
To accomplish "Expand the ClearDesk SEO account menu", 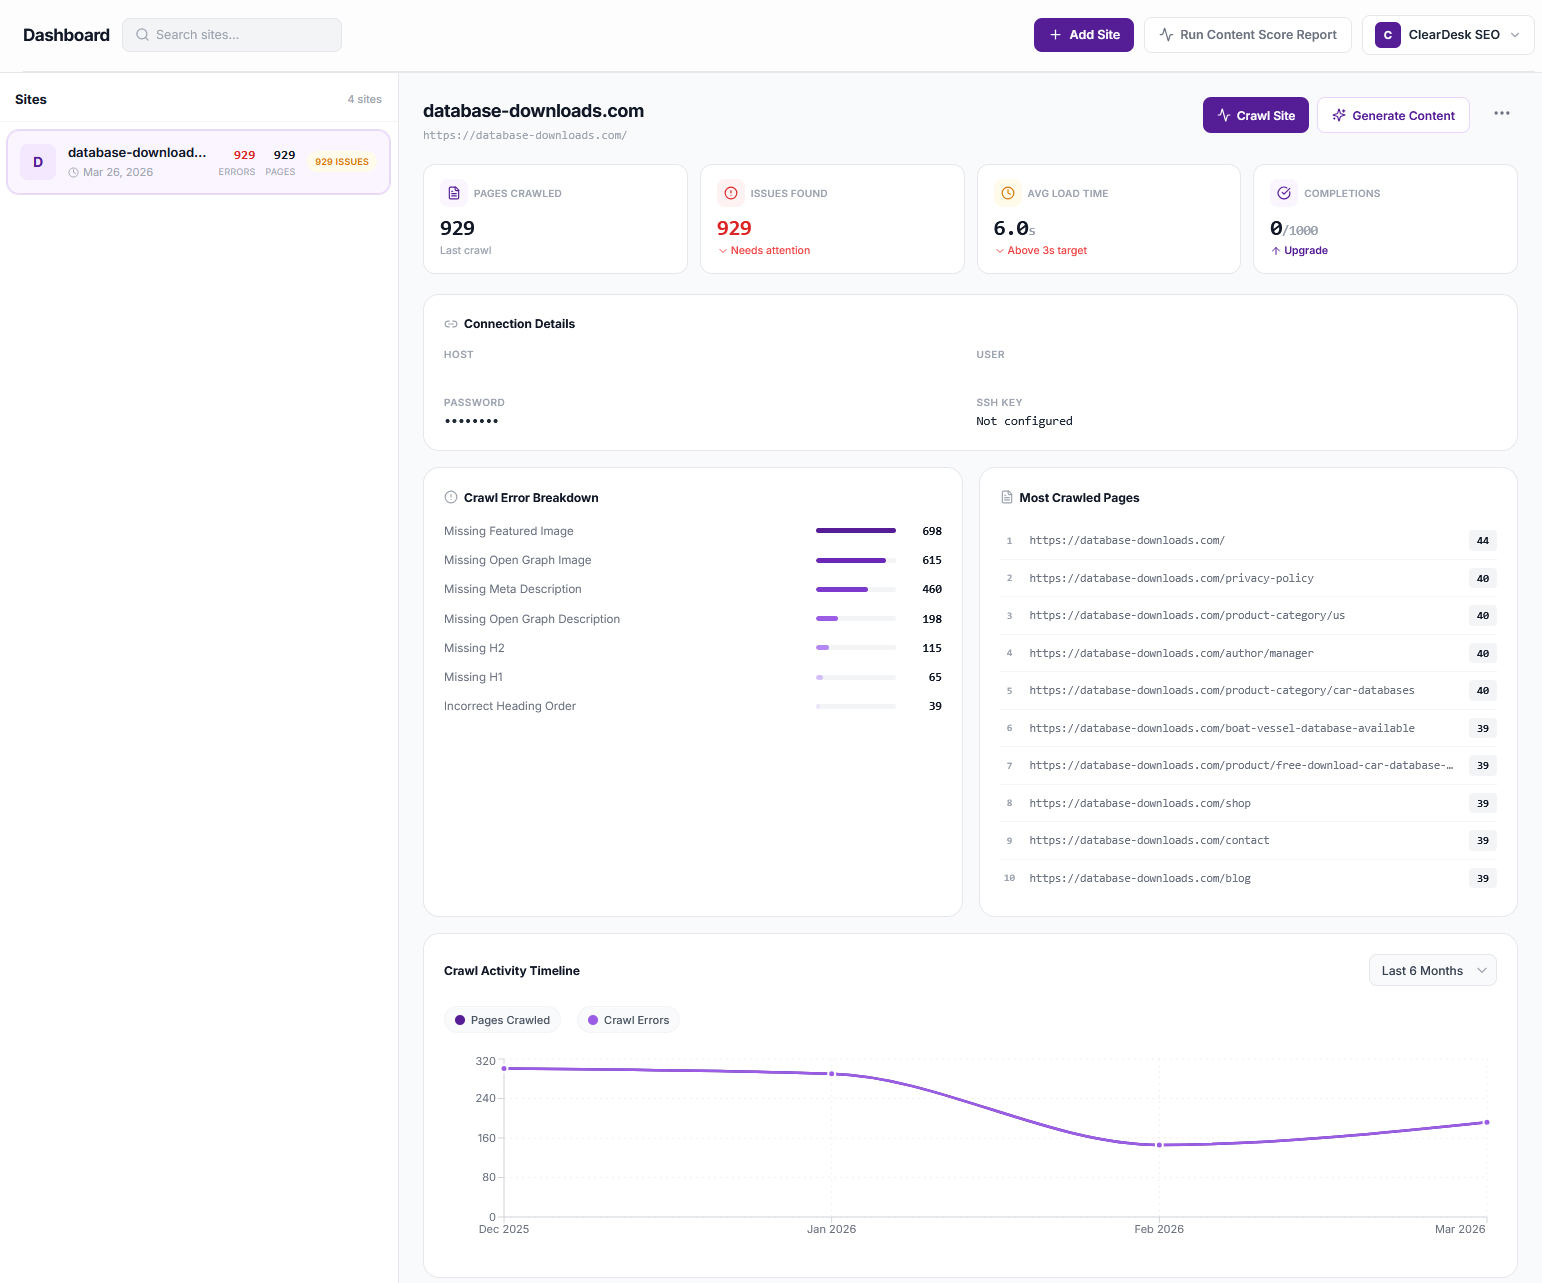I will [1447, 35].
